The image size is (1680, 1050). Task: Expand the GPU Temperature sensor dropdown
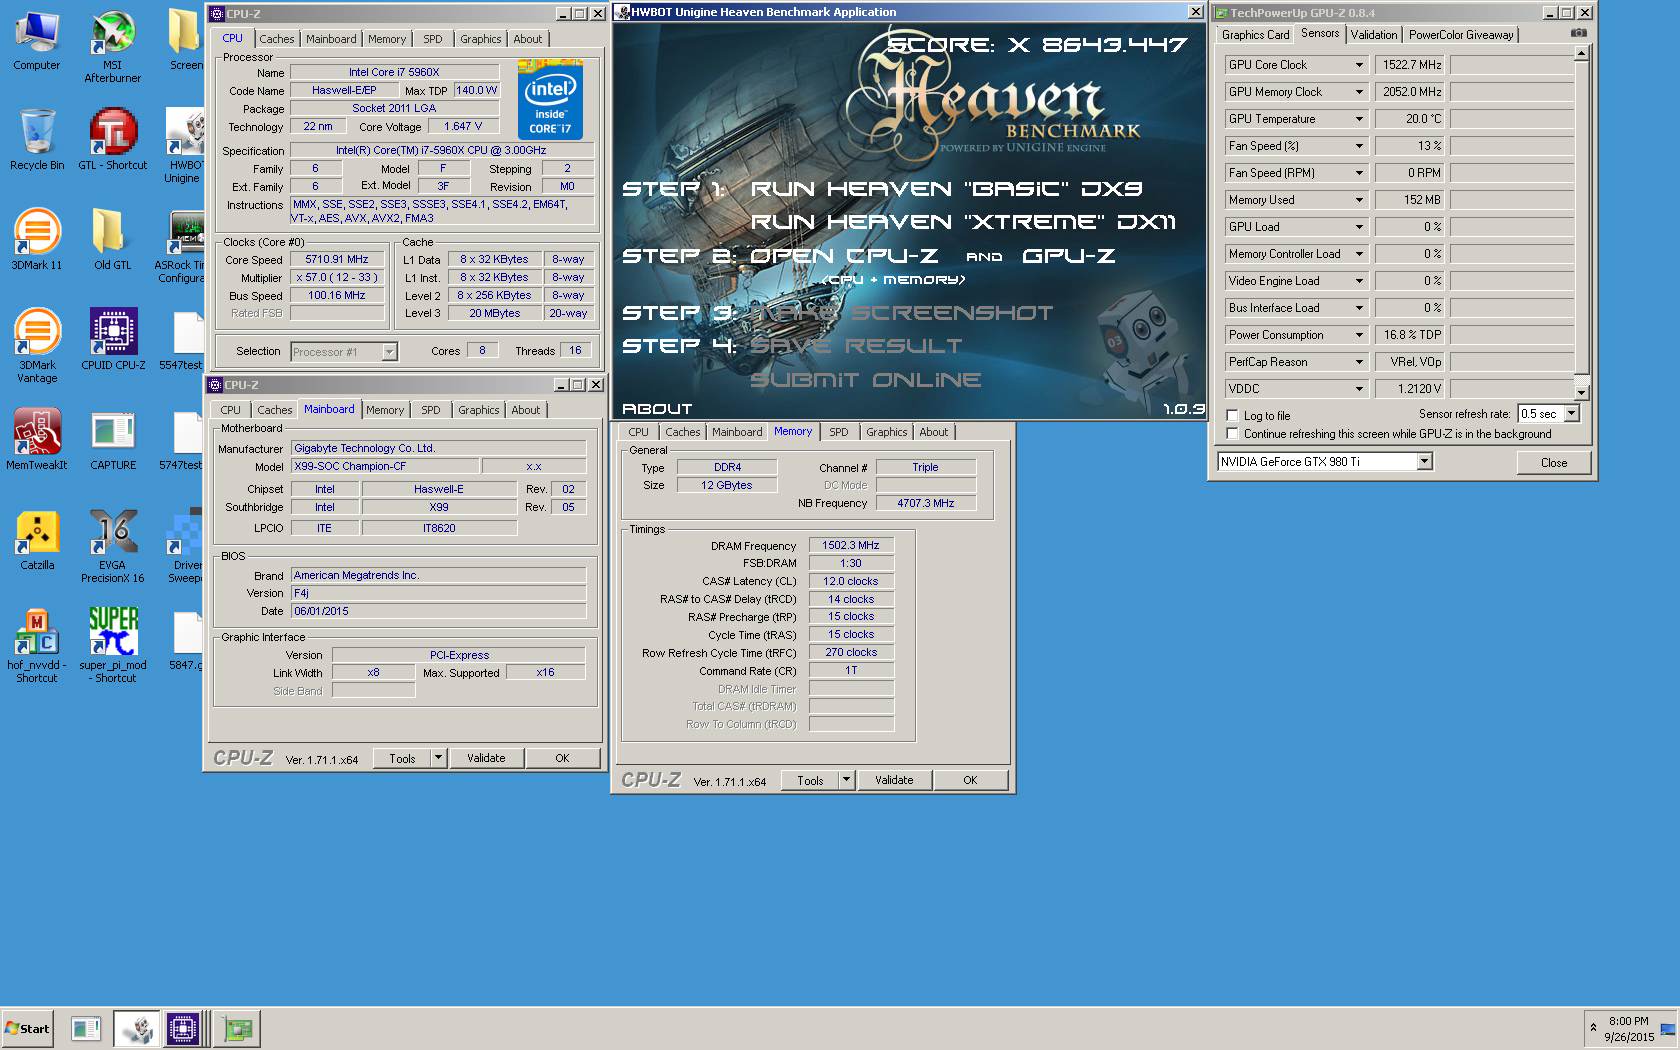(1359, 119)
